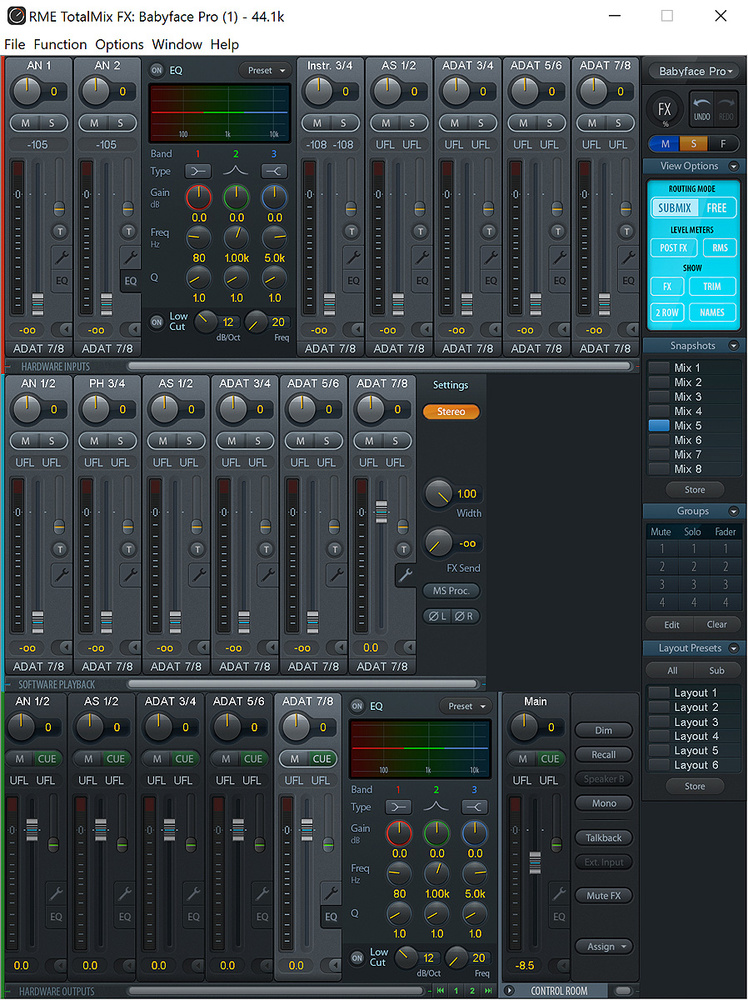Open the EQ Preset dropdown in the hardware inputs
This screenshot has width=748, height=1000.
[x=265, y=70]
